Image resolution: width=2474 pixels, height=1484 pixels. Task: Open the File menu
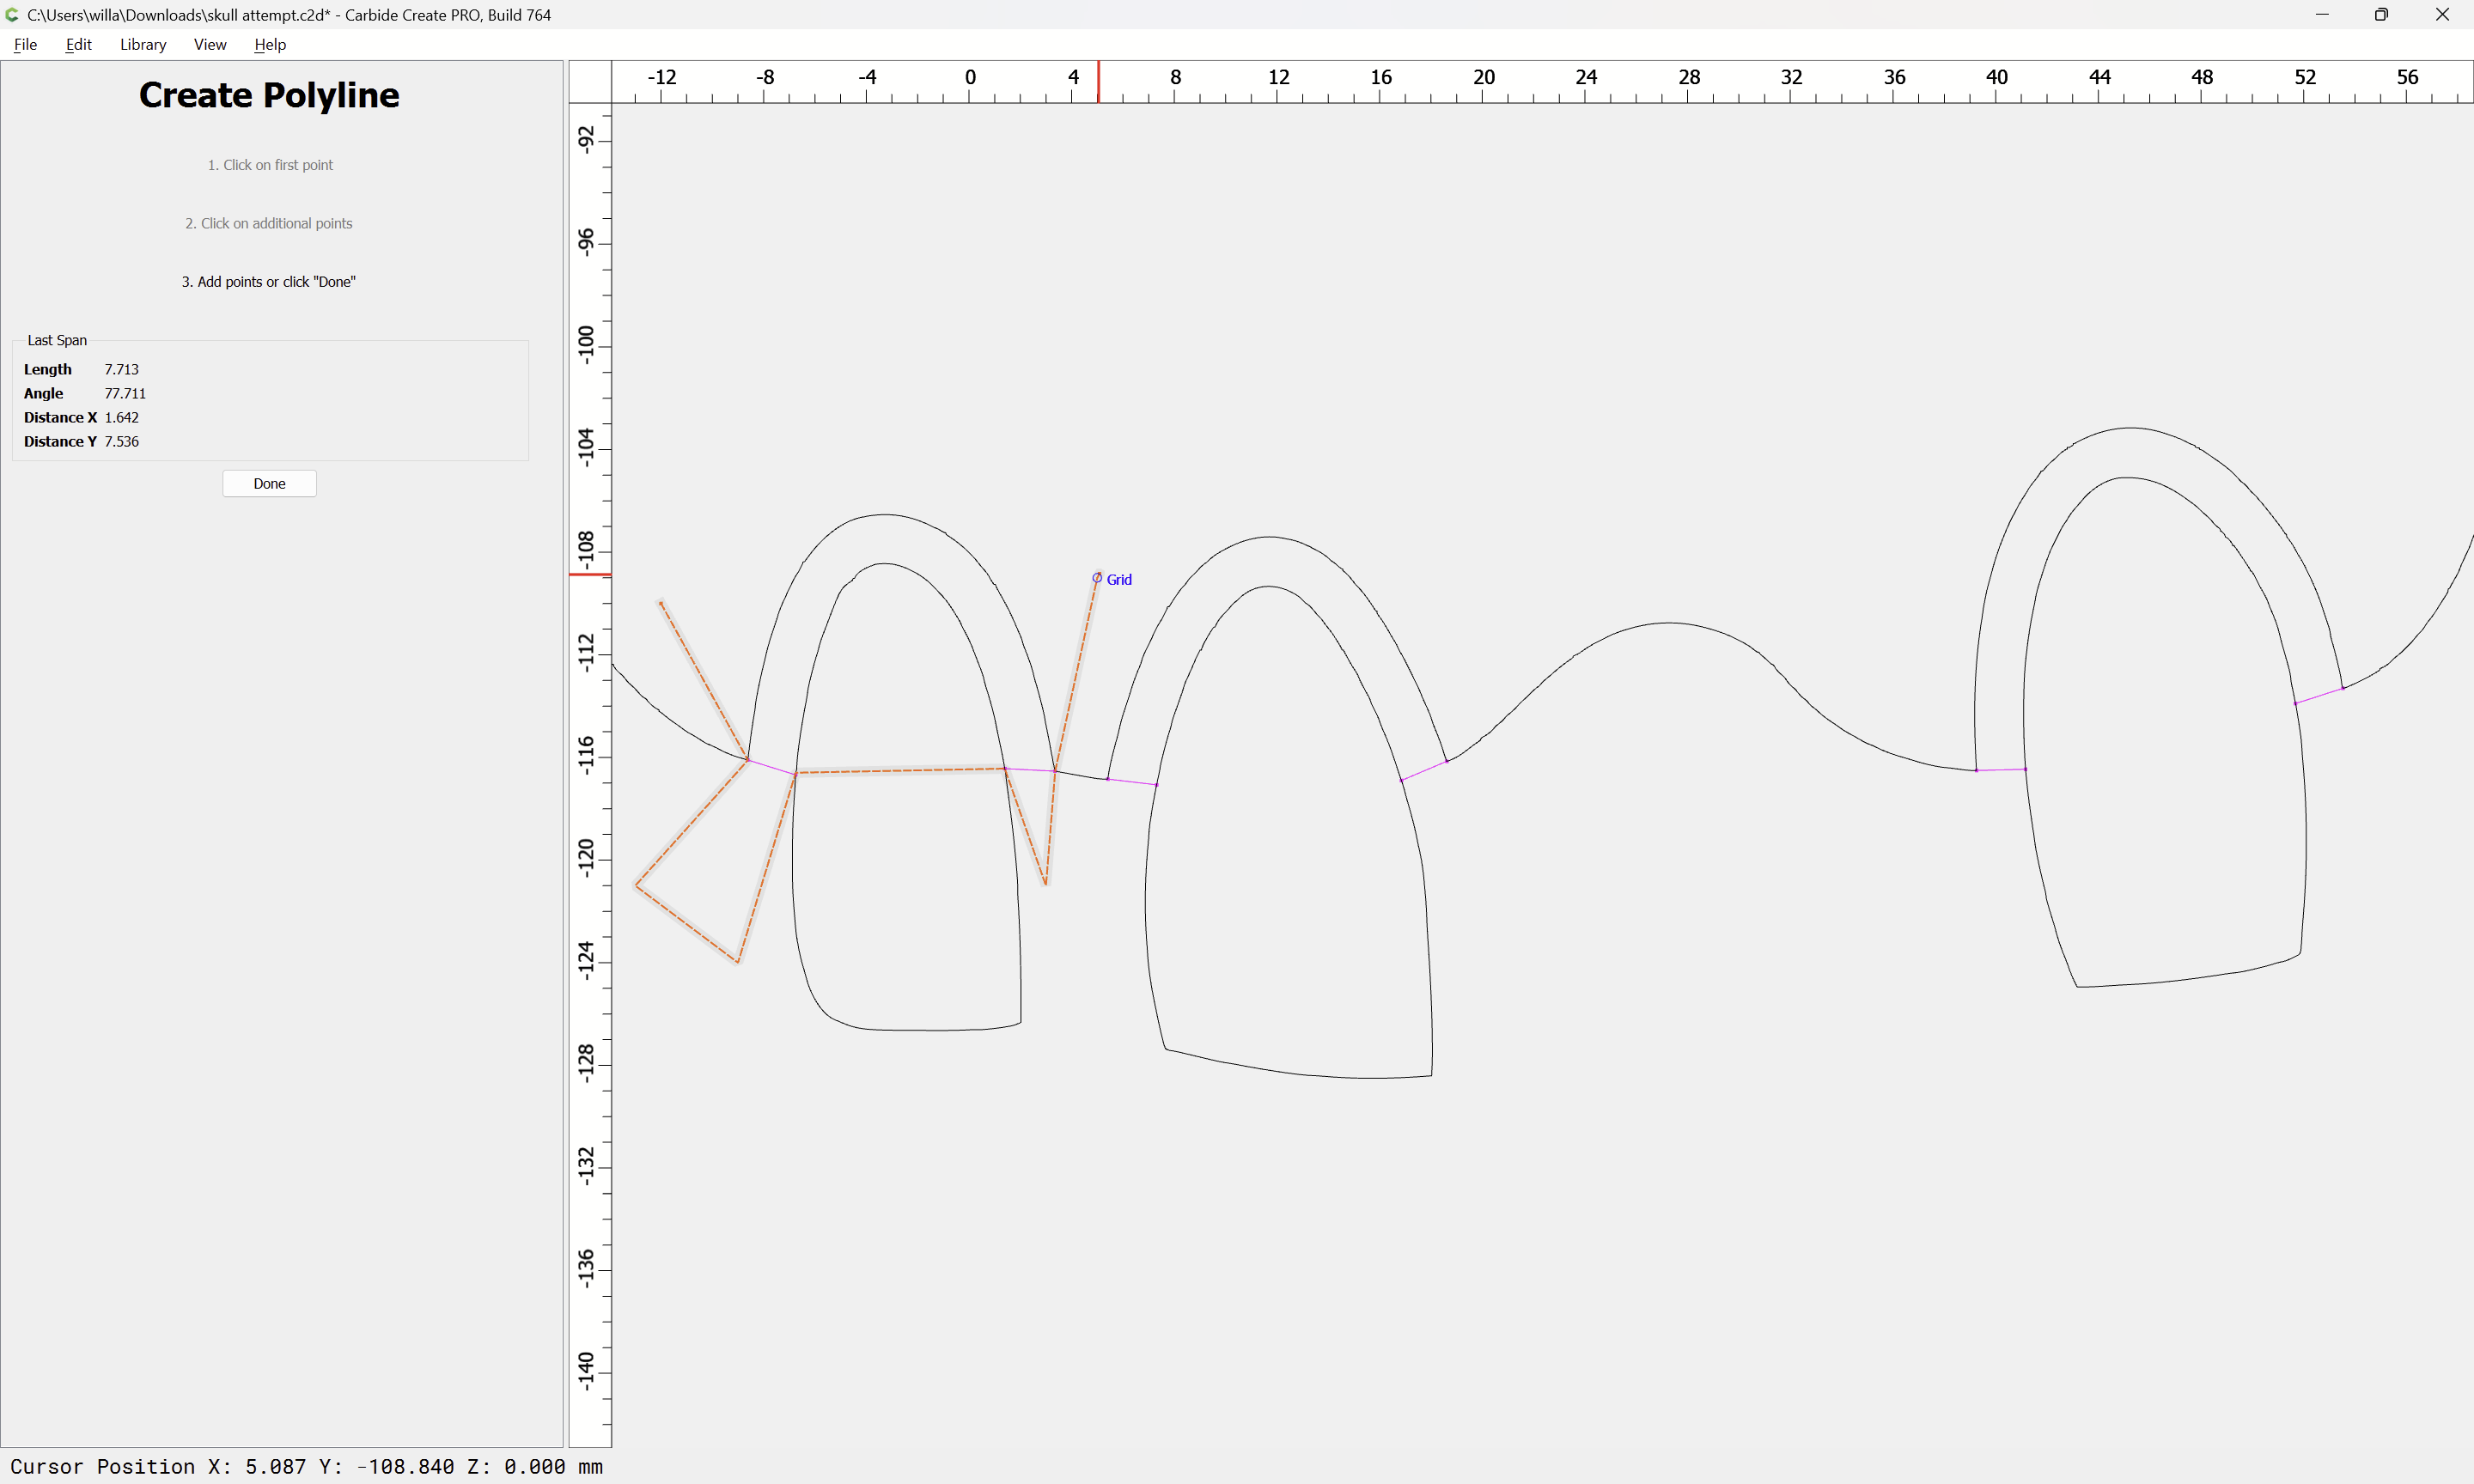click(x=25, y=44)
